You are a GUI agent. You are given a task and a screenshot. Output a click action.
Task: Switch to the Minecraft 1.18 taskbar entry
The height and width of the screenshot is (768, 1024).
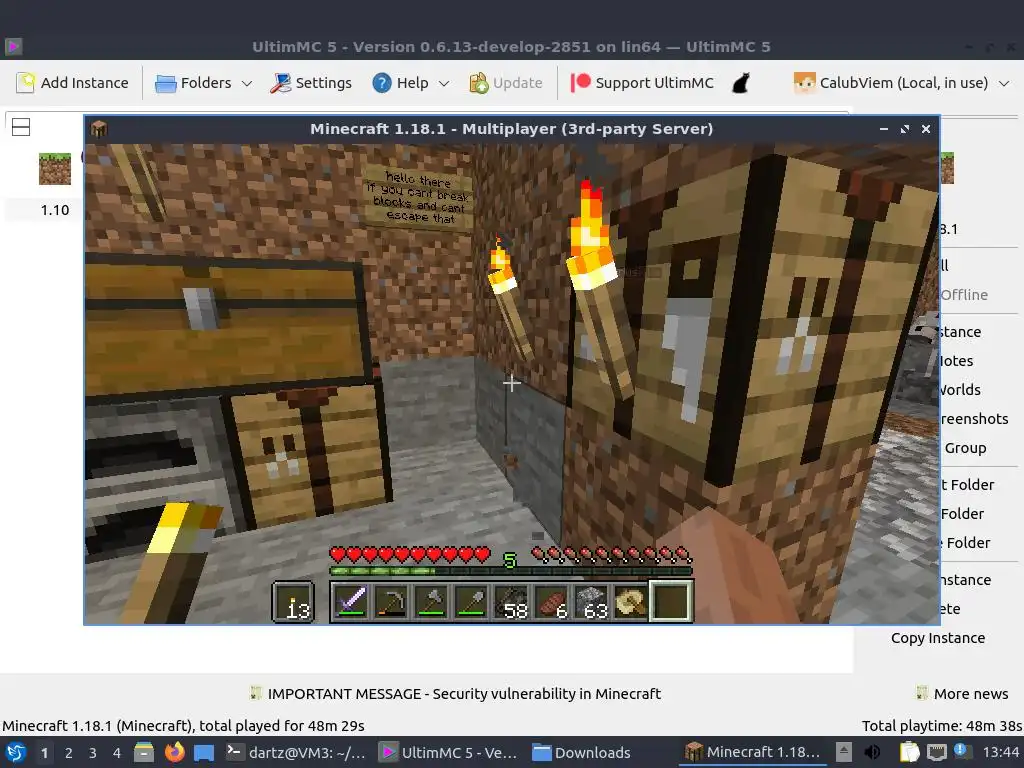752,752
